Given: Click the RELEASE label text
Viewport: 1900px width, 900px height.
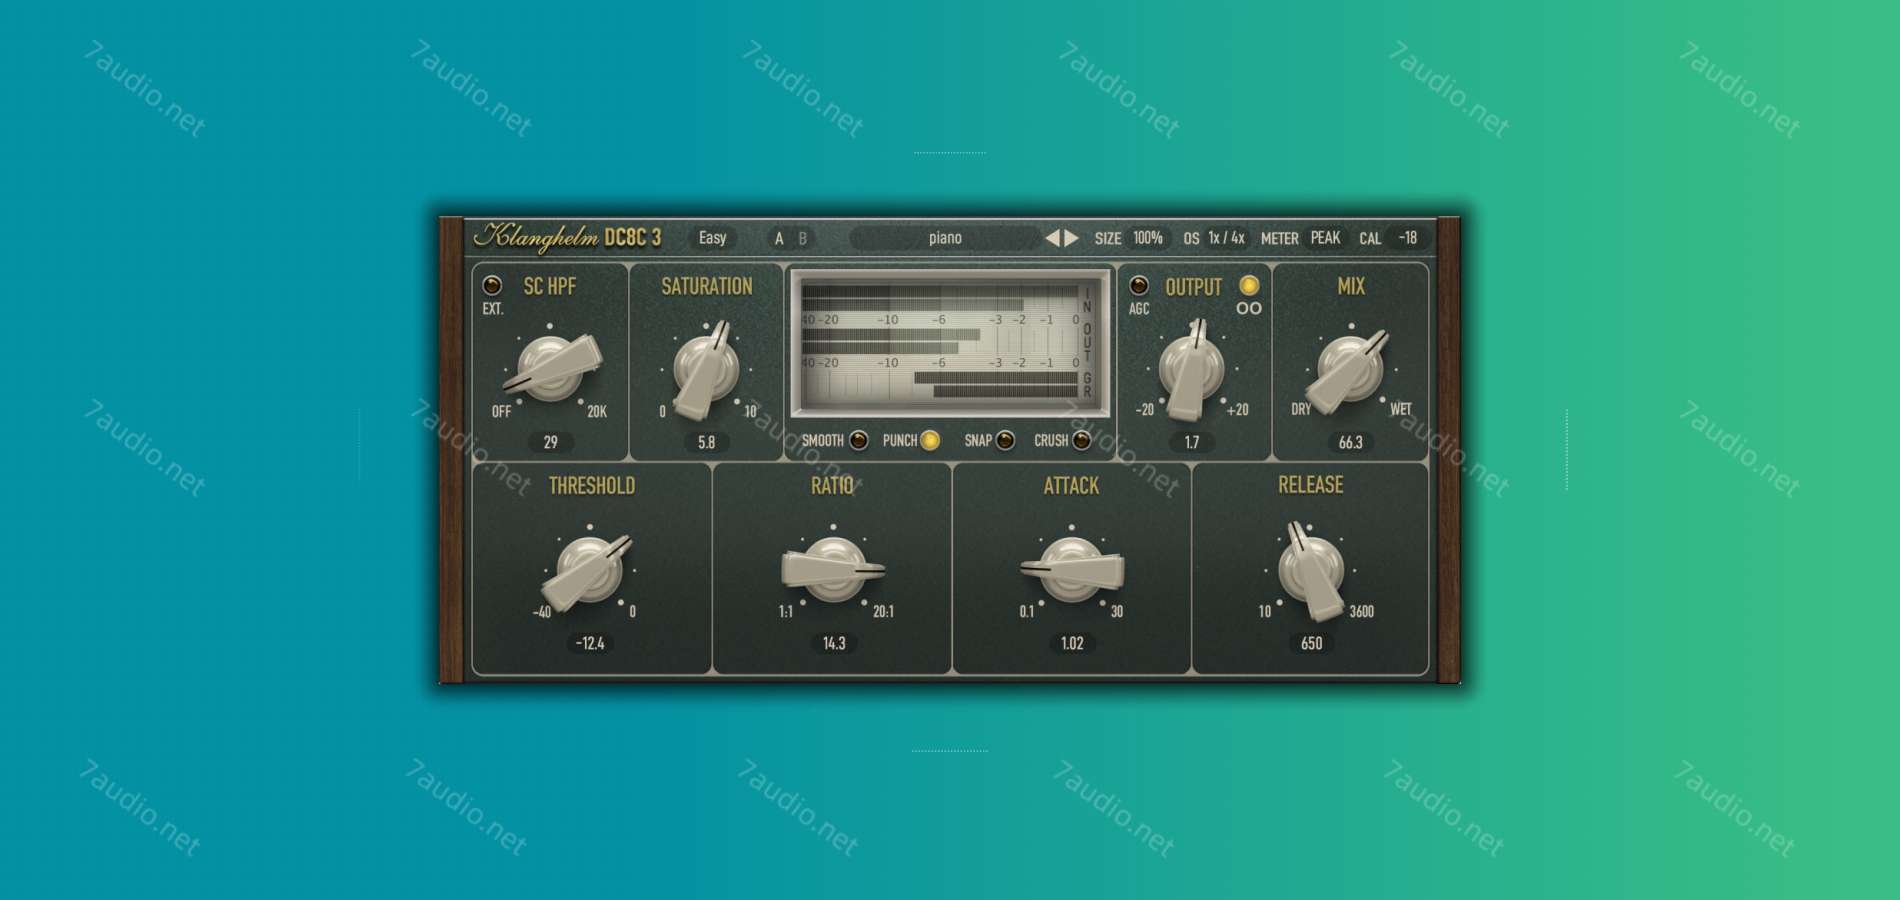Looking at the screenshot, I should (1310, 485).
